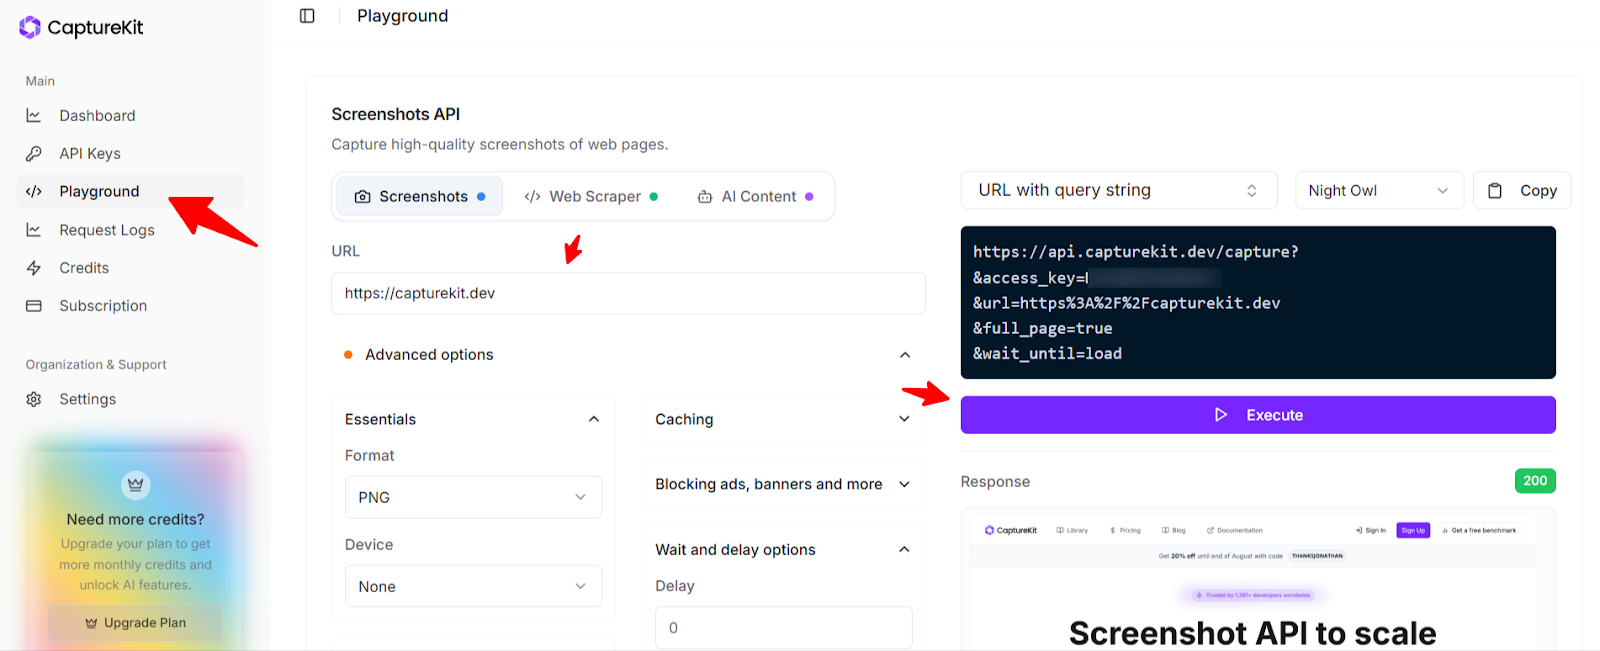The height and width of the screenshot is (651, 1600).
Task: Click the API Keys key icon
Action: point(34,154)
